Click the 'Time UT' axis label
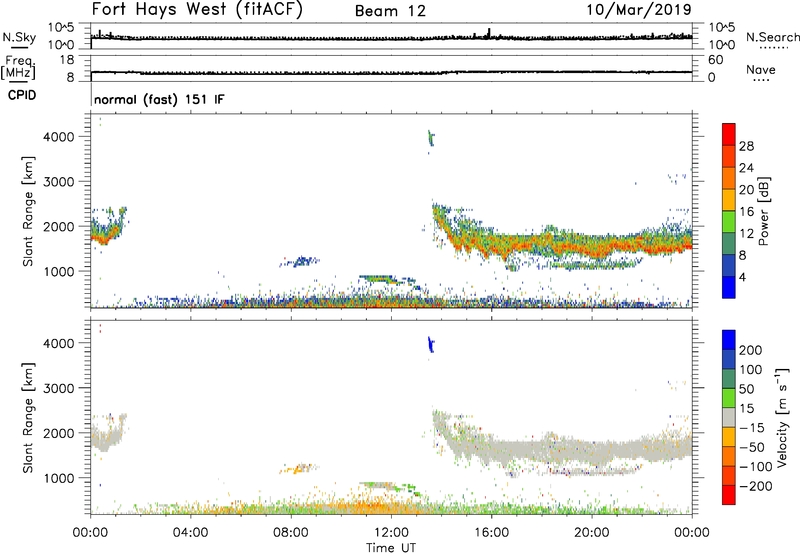The image size is (800, 554). [391, 548]
